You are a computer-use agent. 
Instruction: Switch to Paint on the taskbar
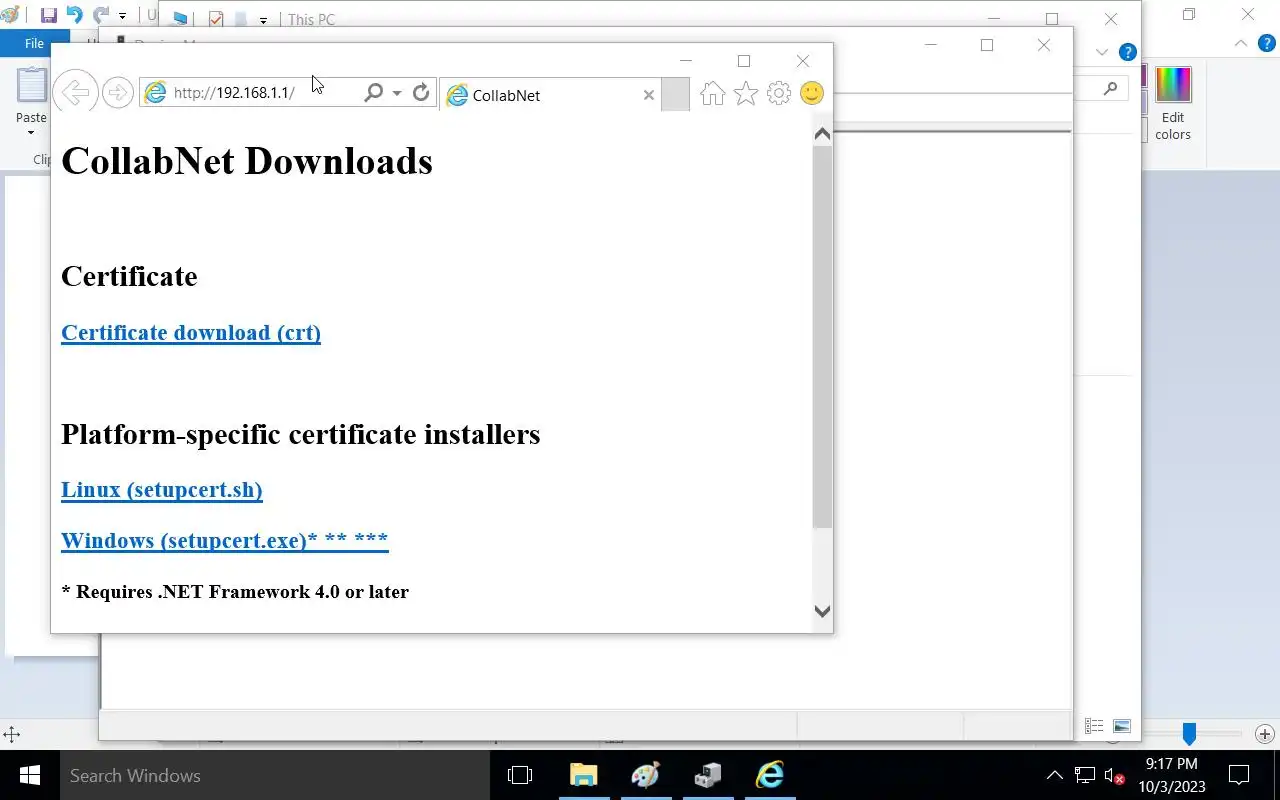click(645, 775)
